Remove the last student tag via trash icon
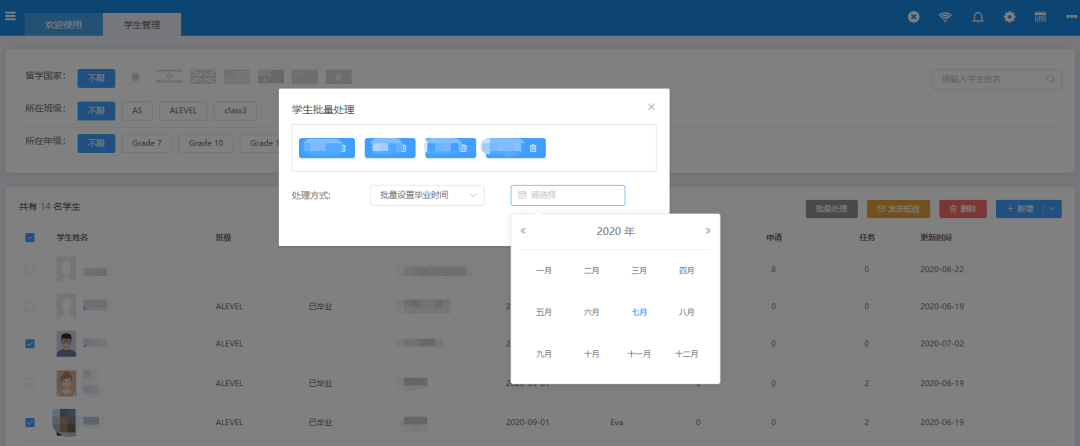 click(533, 148)
